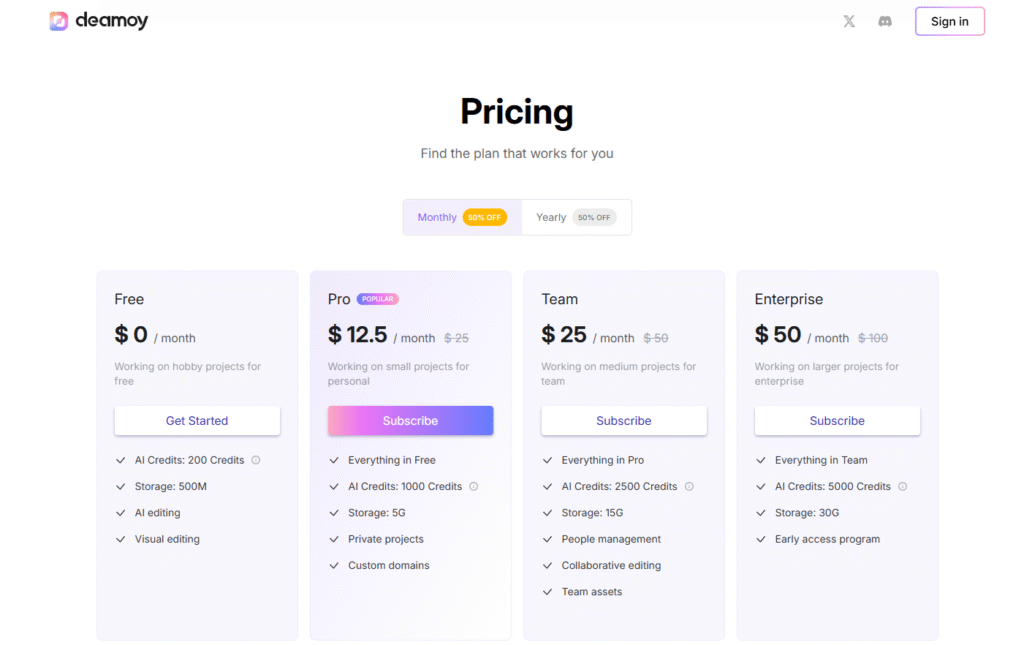Open the X (Twitter) social link
Image resolution: width=1024 pixels, height=645 pixels.
point(849,21)
